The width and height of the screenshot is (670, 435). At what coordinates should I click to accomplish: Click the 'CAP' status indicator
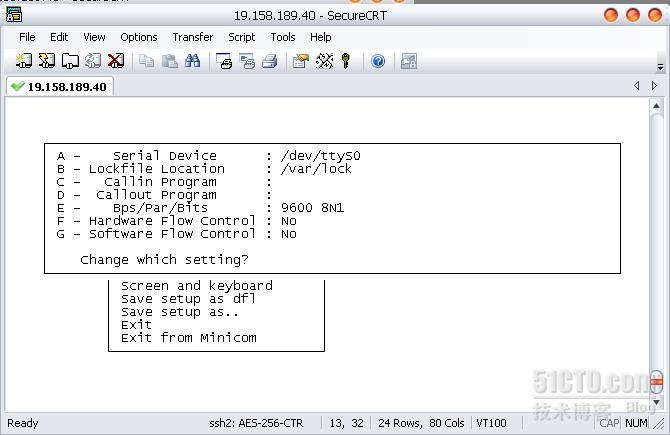tap(609, 423)
